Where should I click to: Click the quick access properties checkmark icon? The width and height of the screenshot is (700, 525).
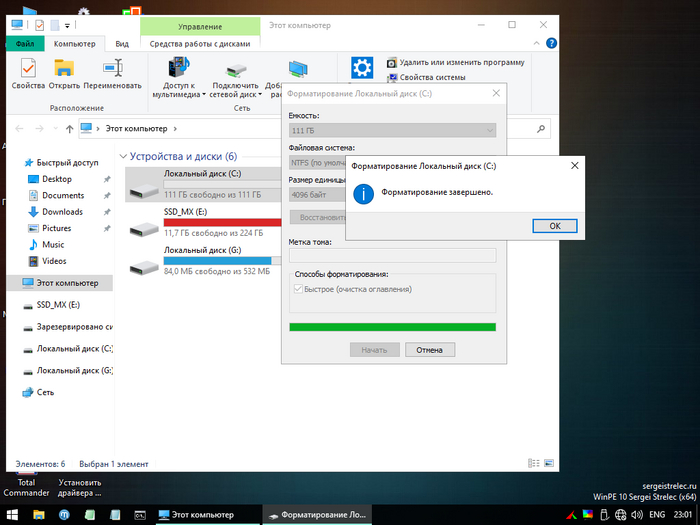coord(39,25)
